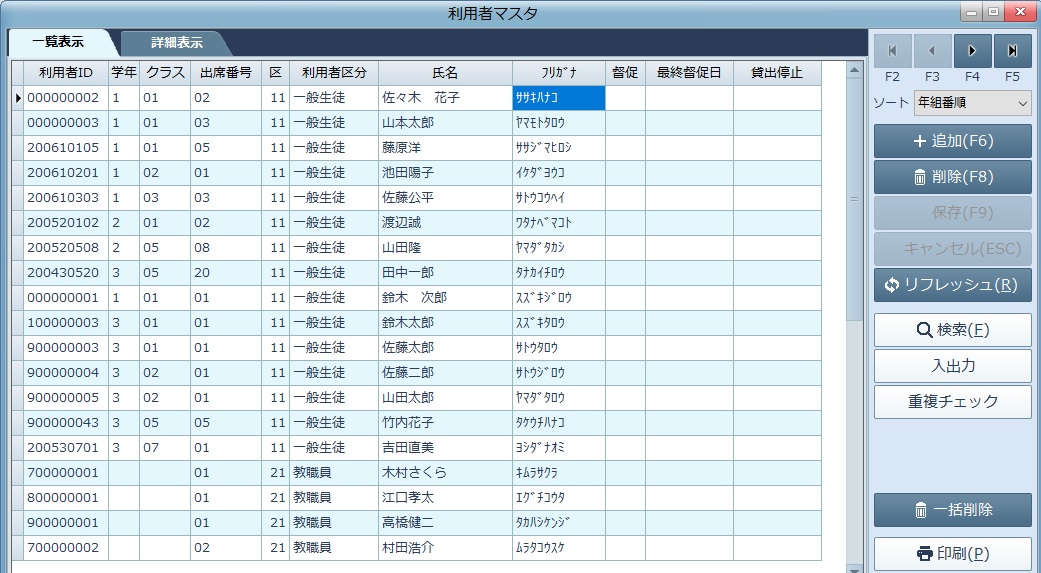Select the name 池田陽子
This screenshot has width=1041, height=573.
coord(445,173)
